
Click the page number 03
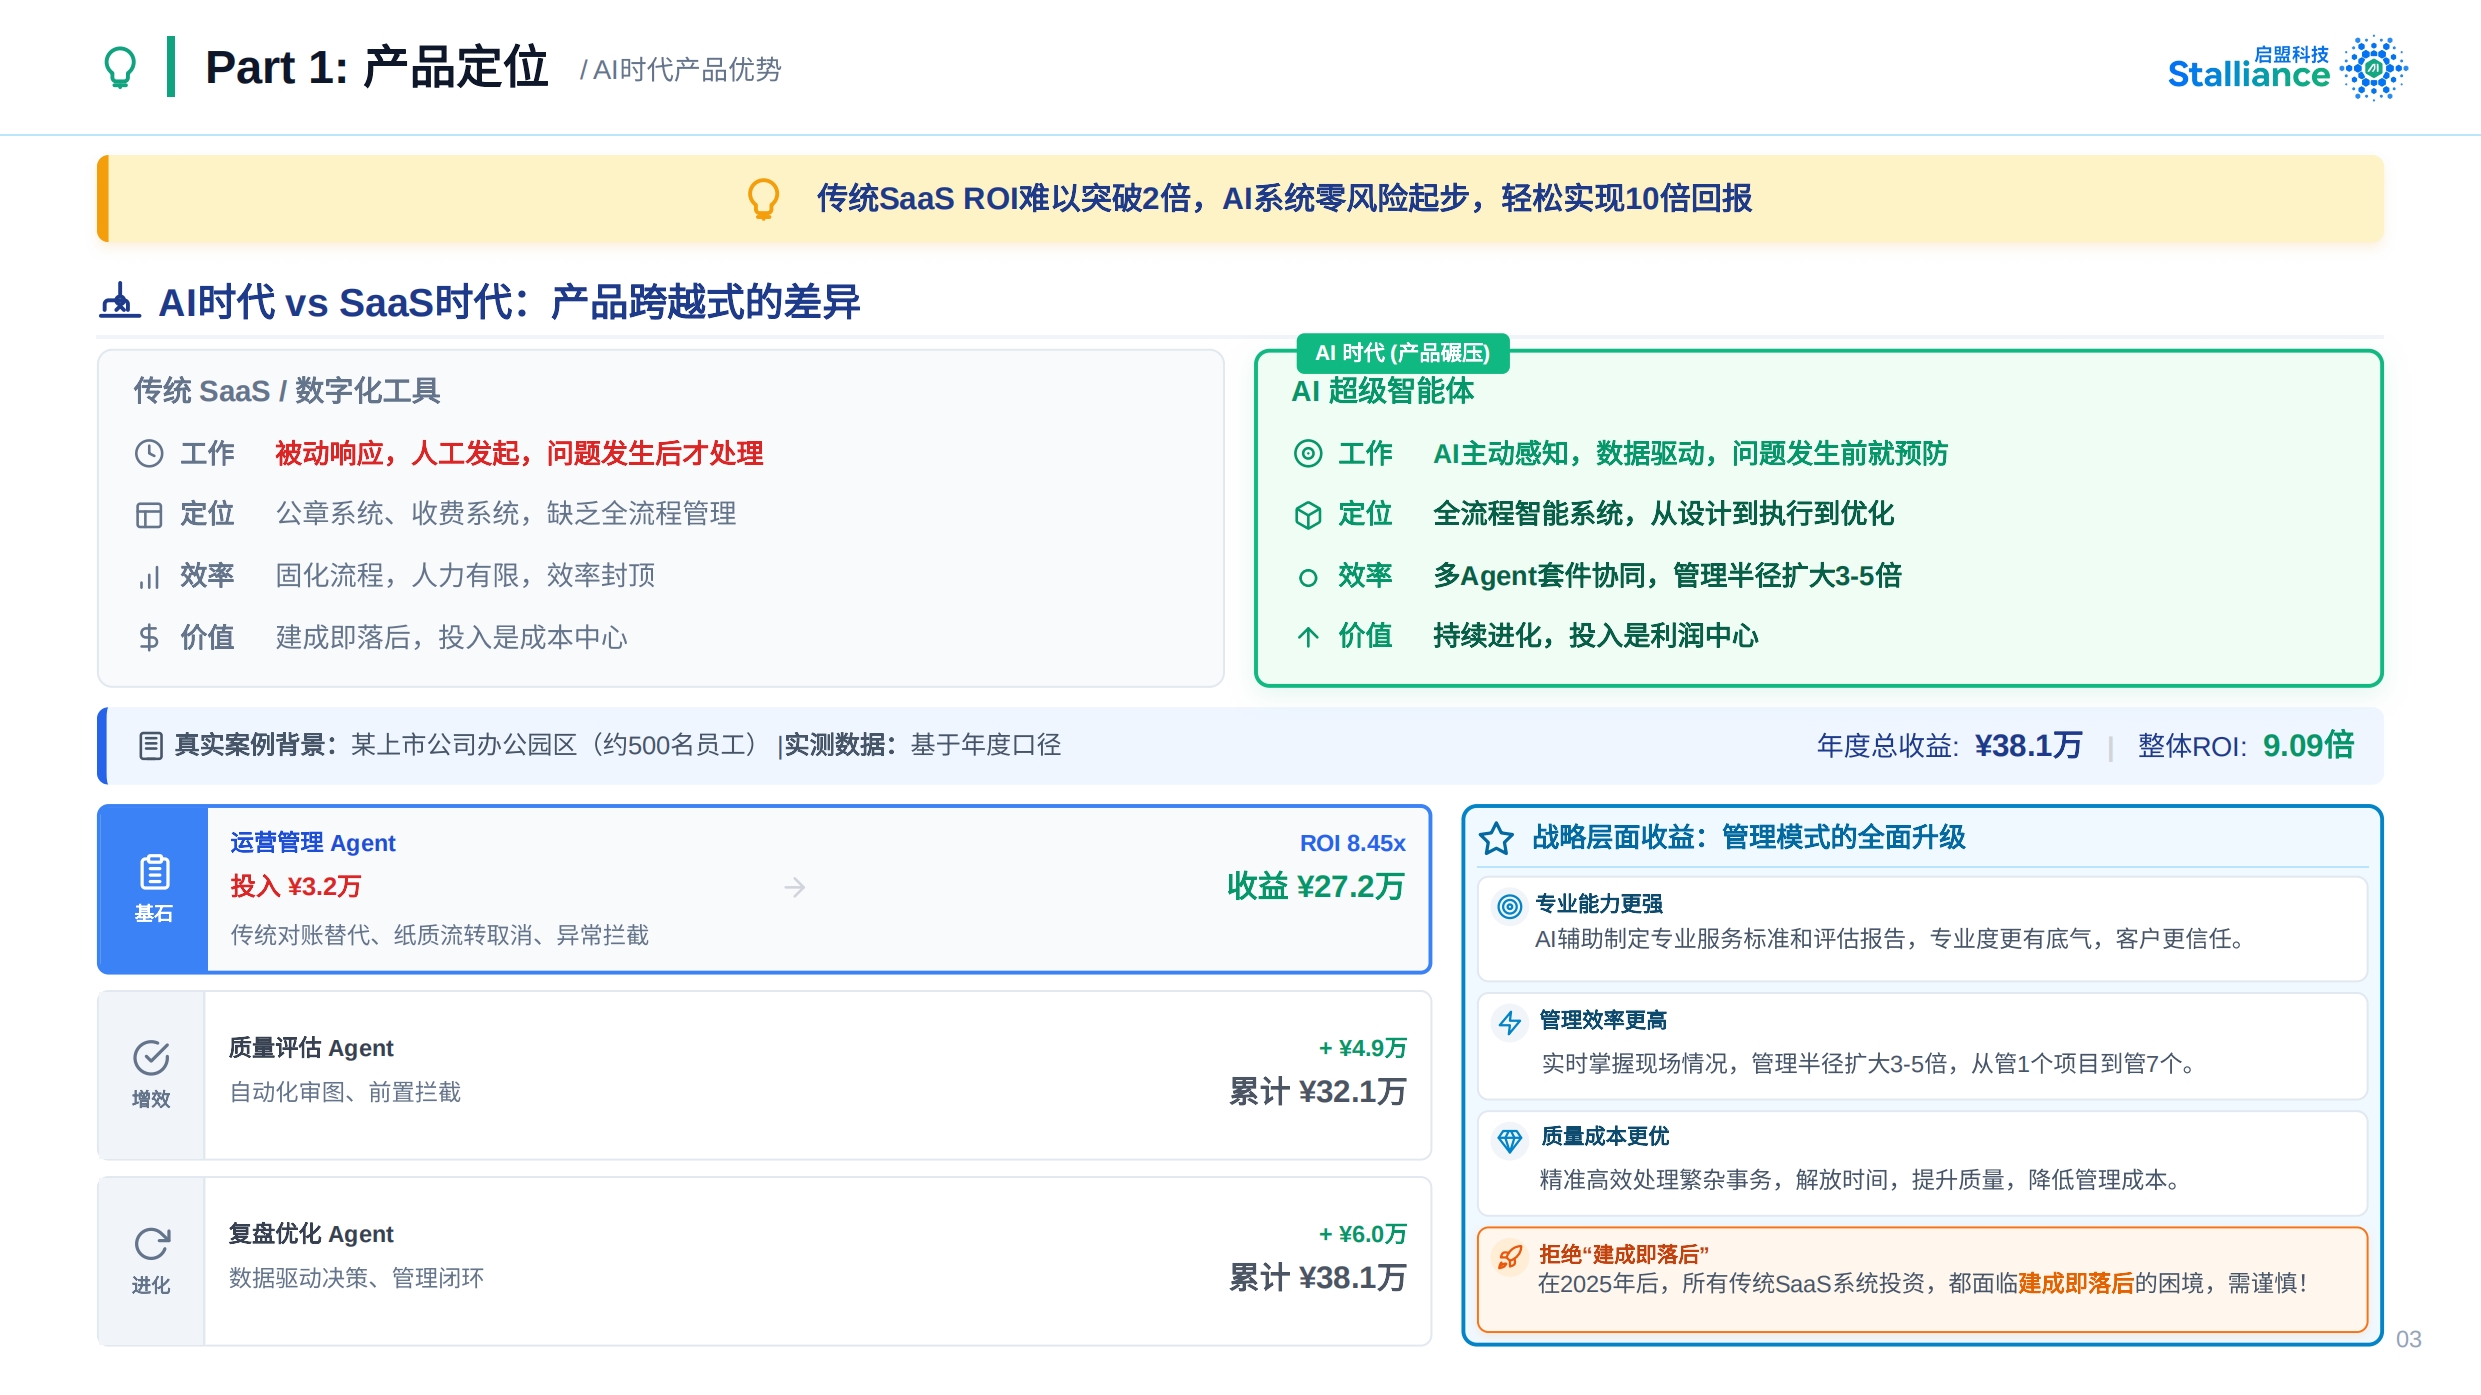click(x=2408, y=1339)
